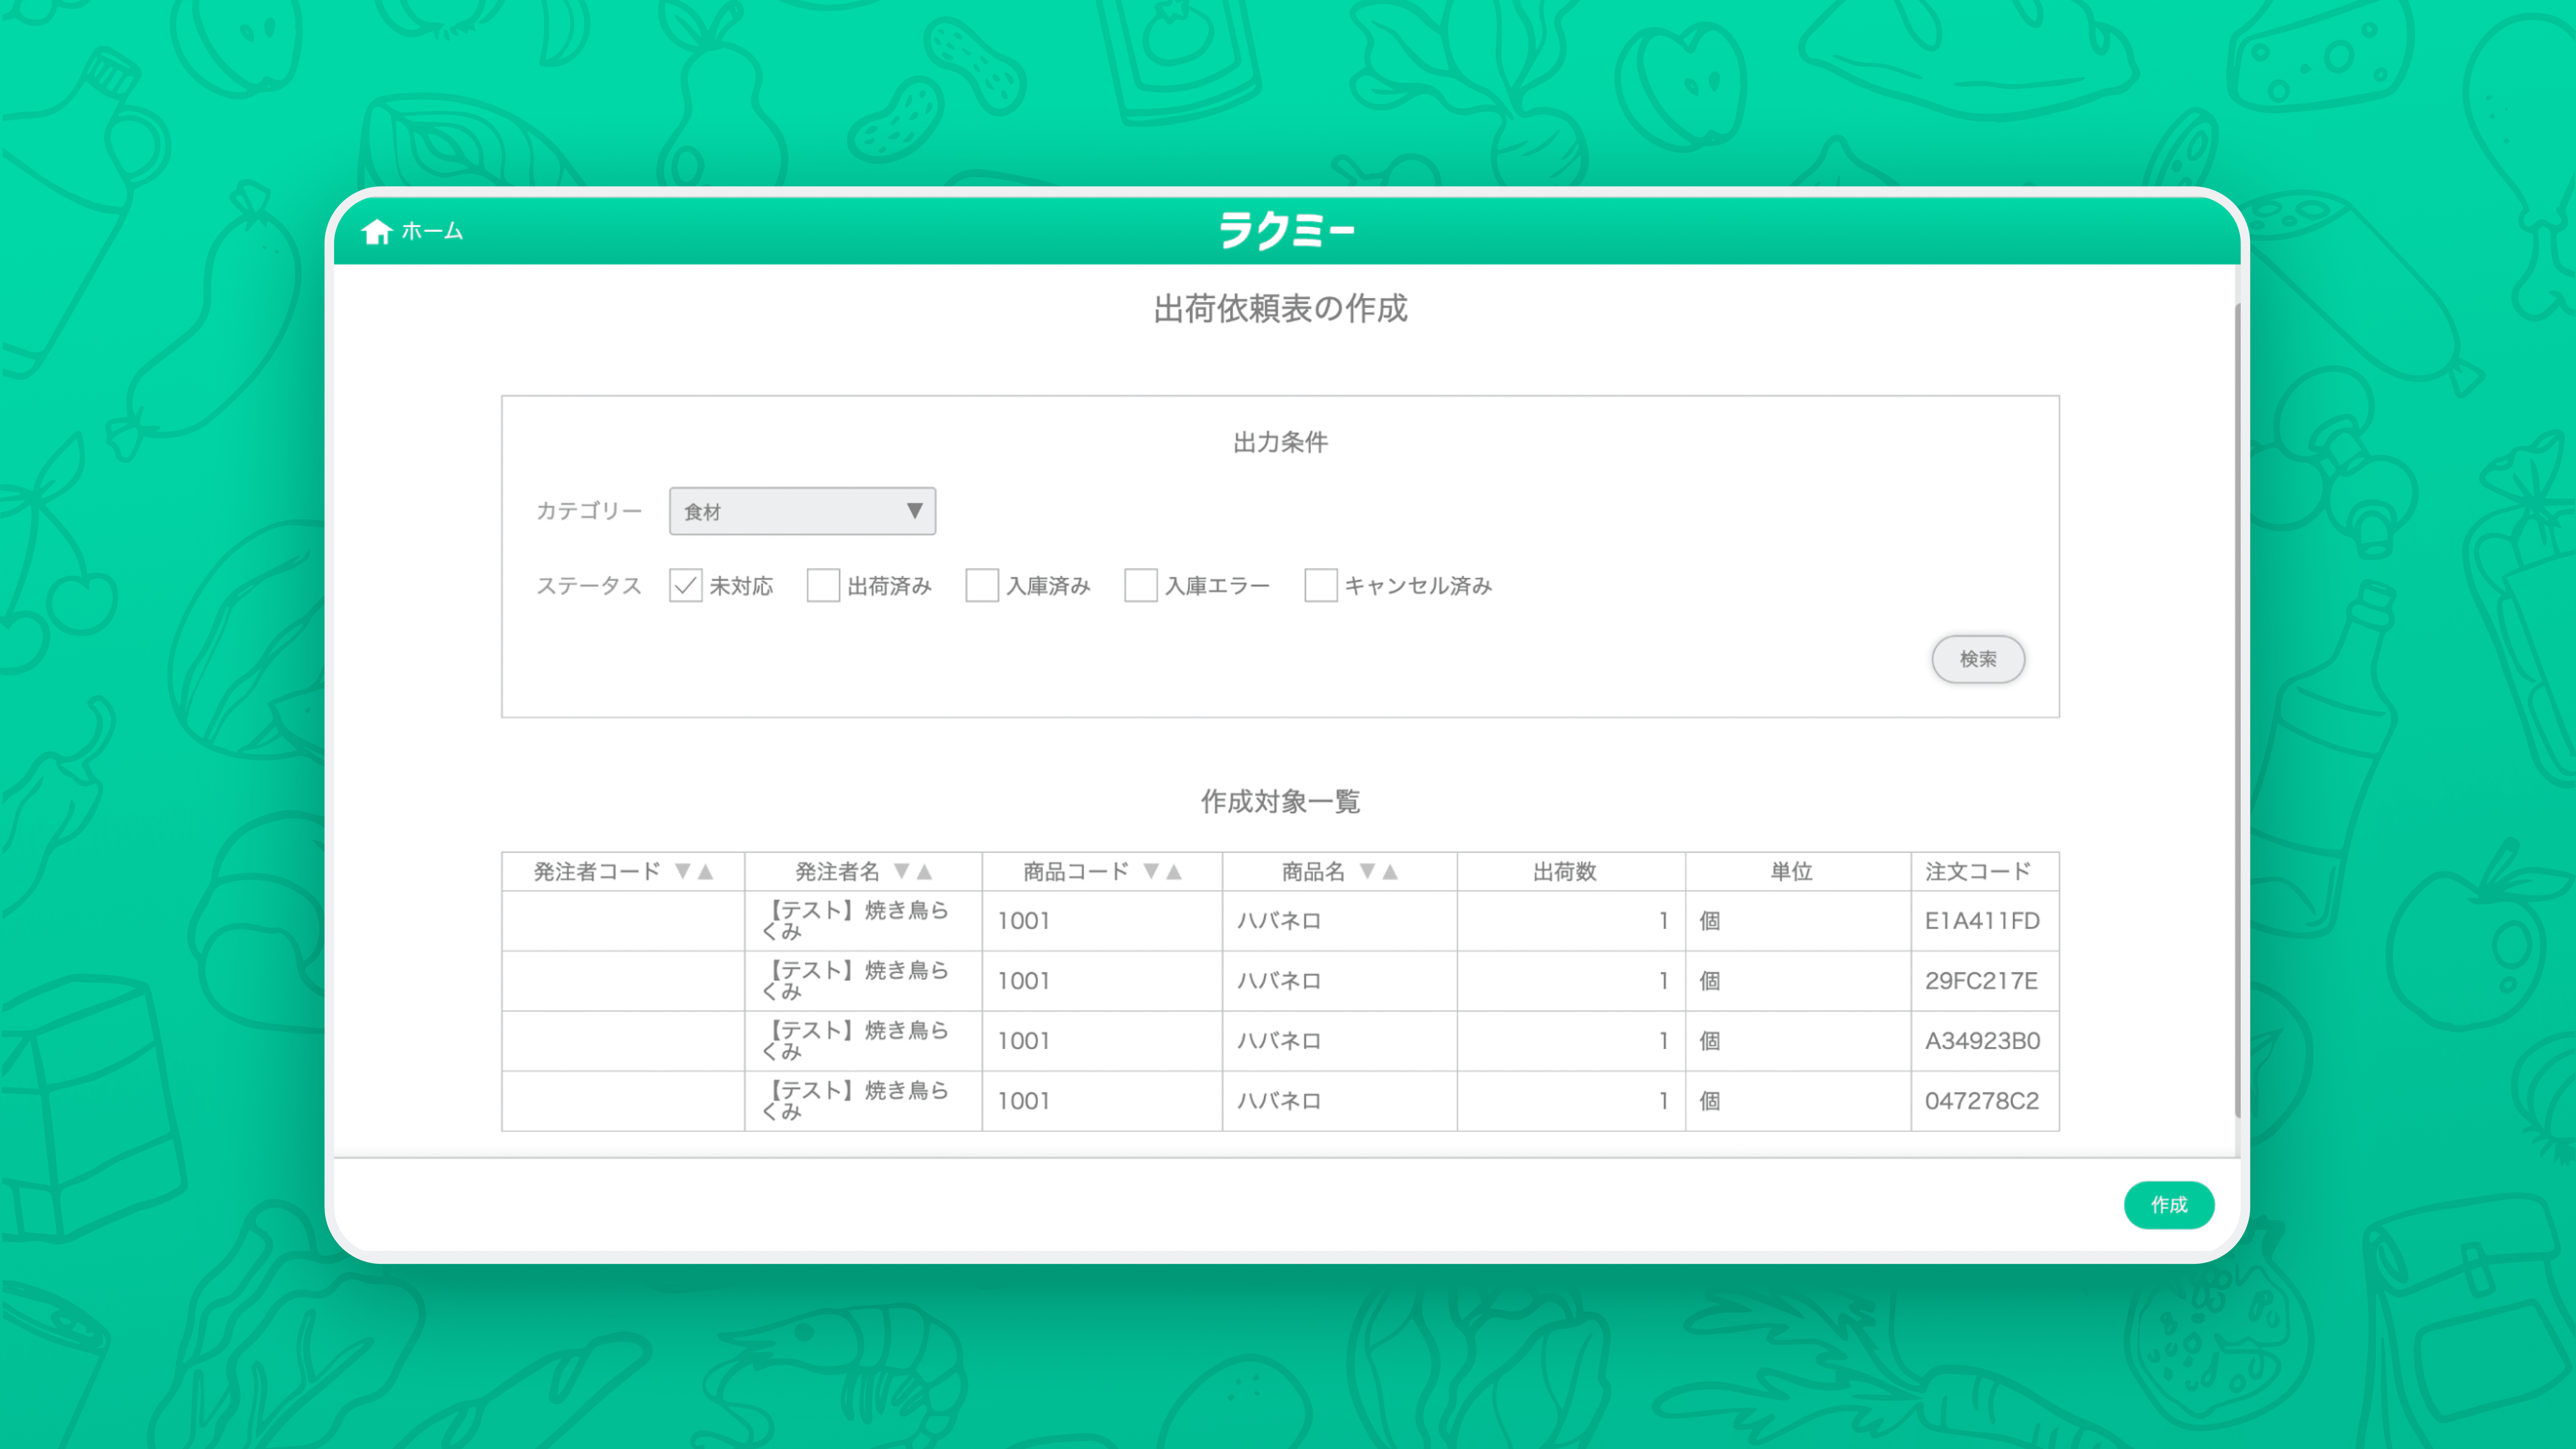Tick the 入庫済み checkbox
The height and width of the screenshot is (1449, 2576).
coord(982,585)
